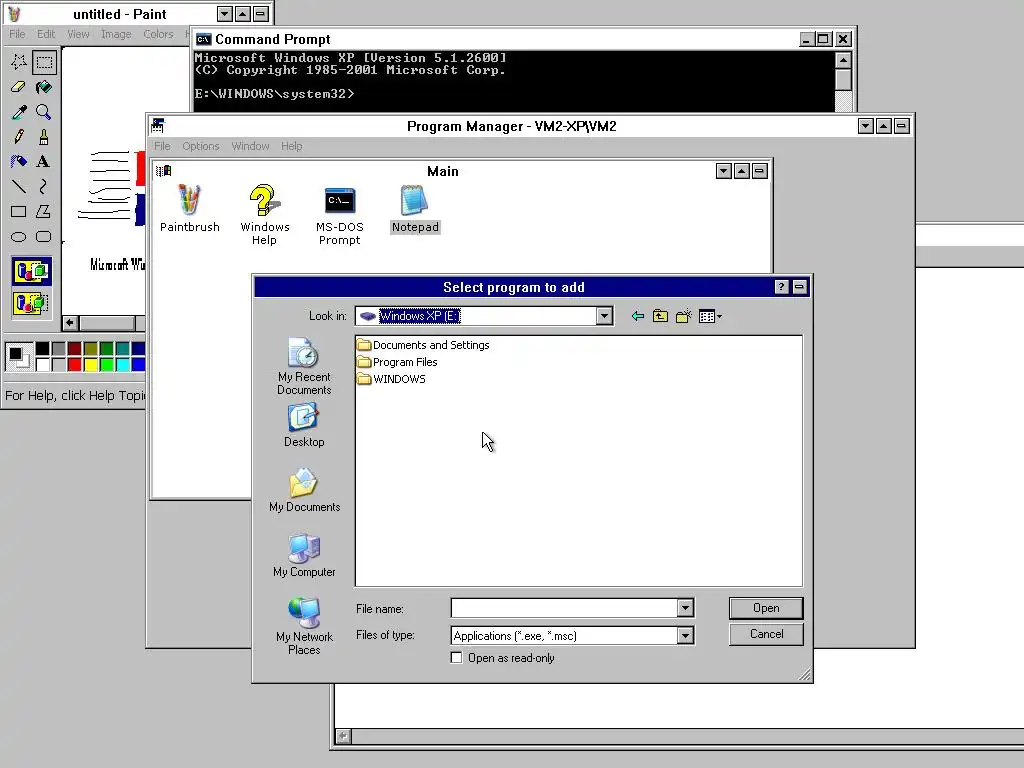Click the green Back arrow in dialog
1024x768 pixels.
click(x=637, y=317)
